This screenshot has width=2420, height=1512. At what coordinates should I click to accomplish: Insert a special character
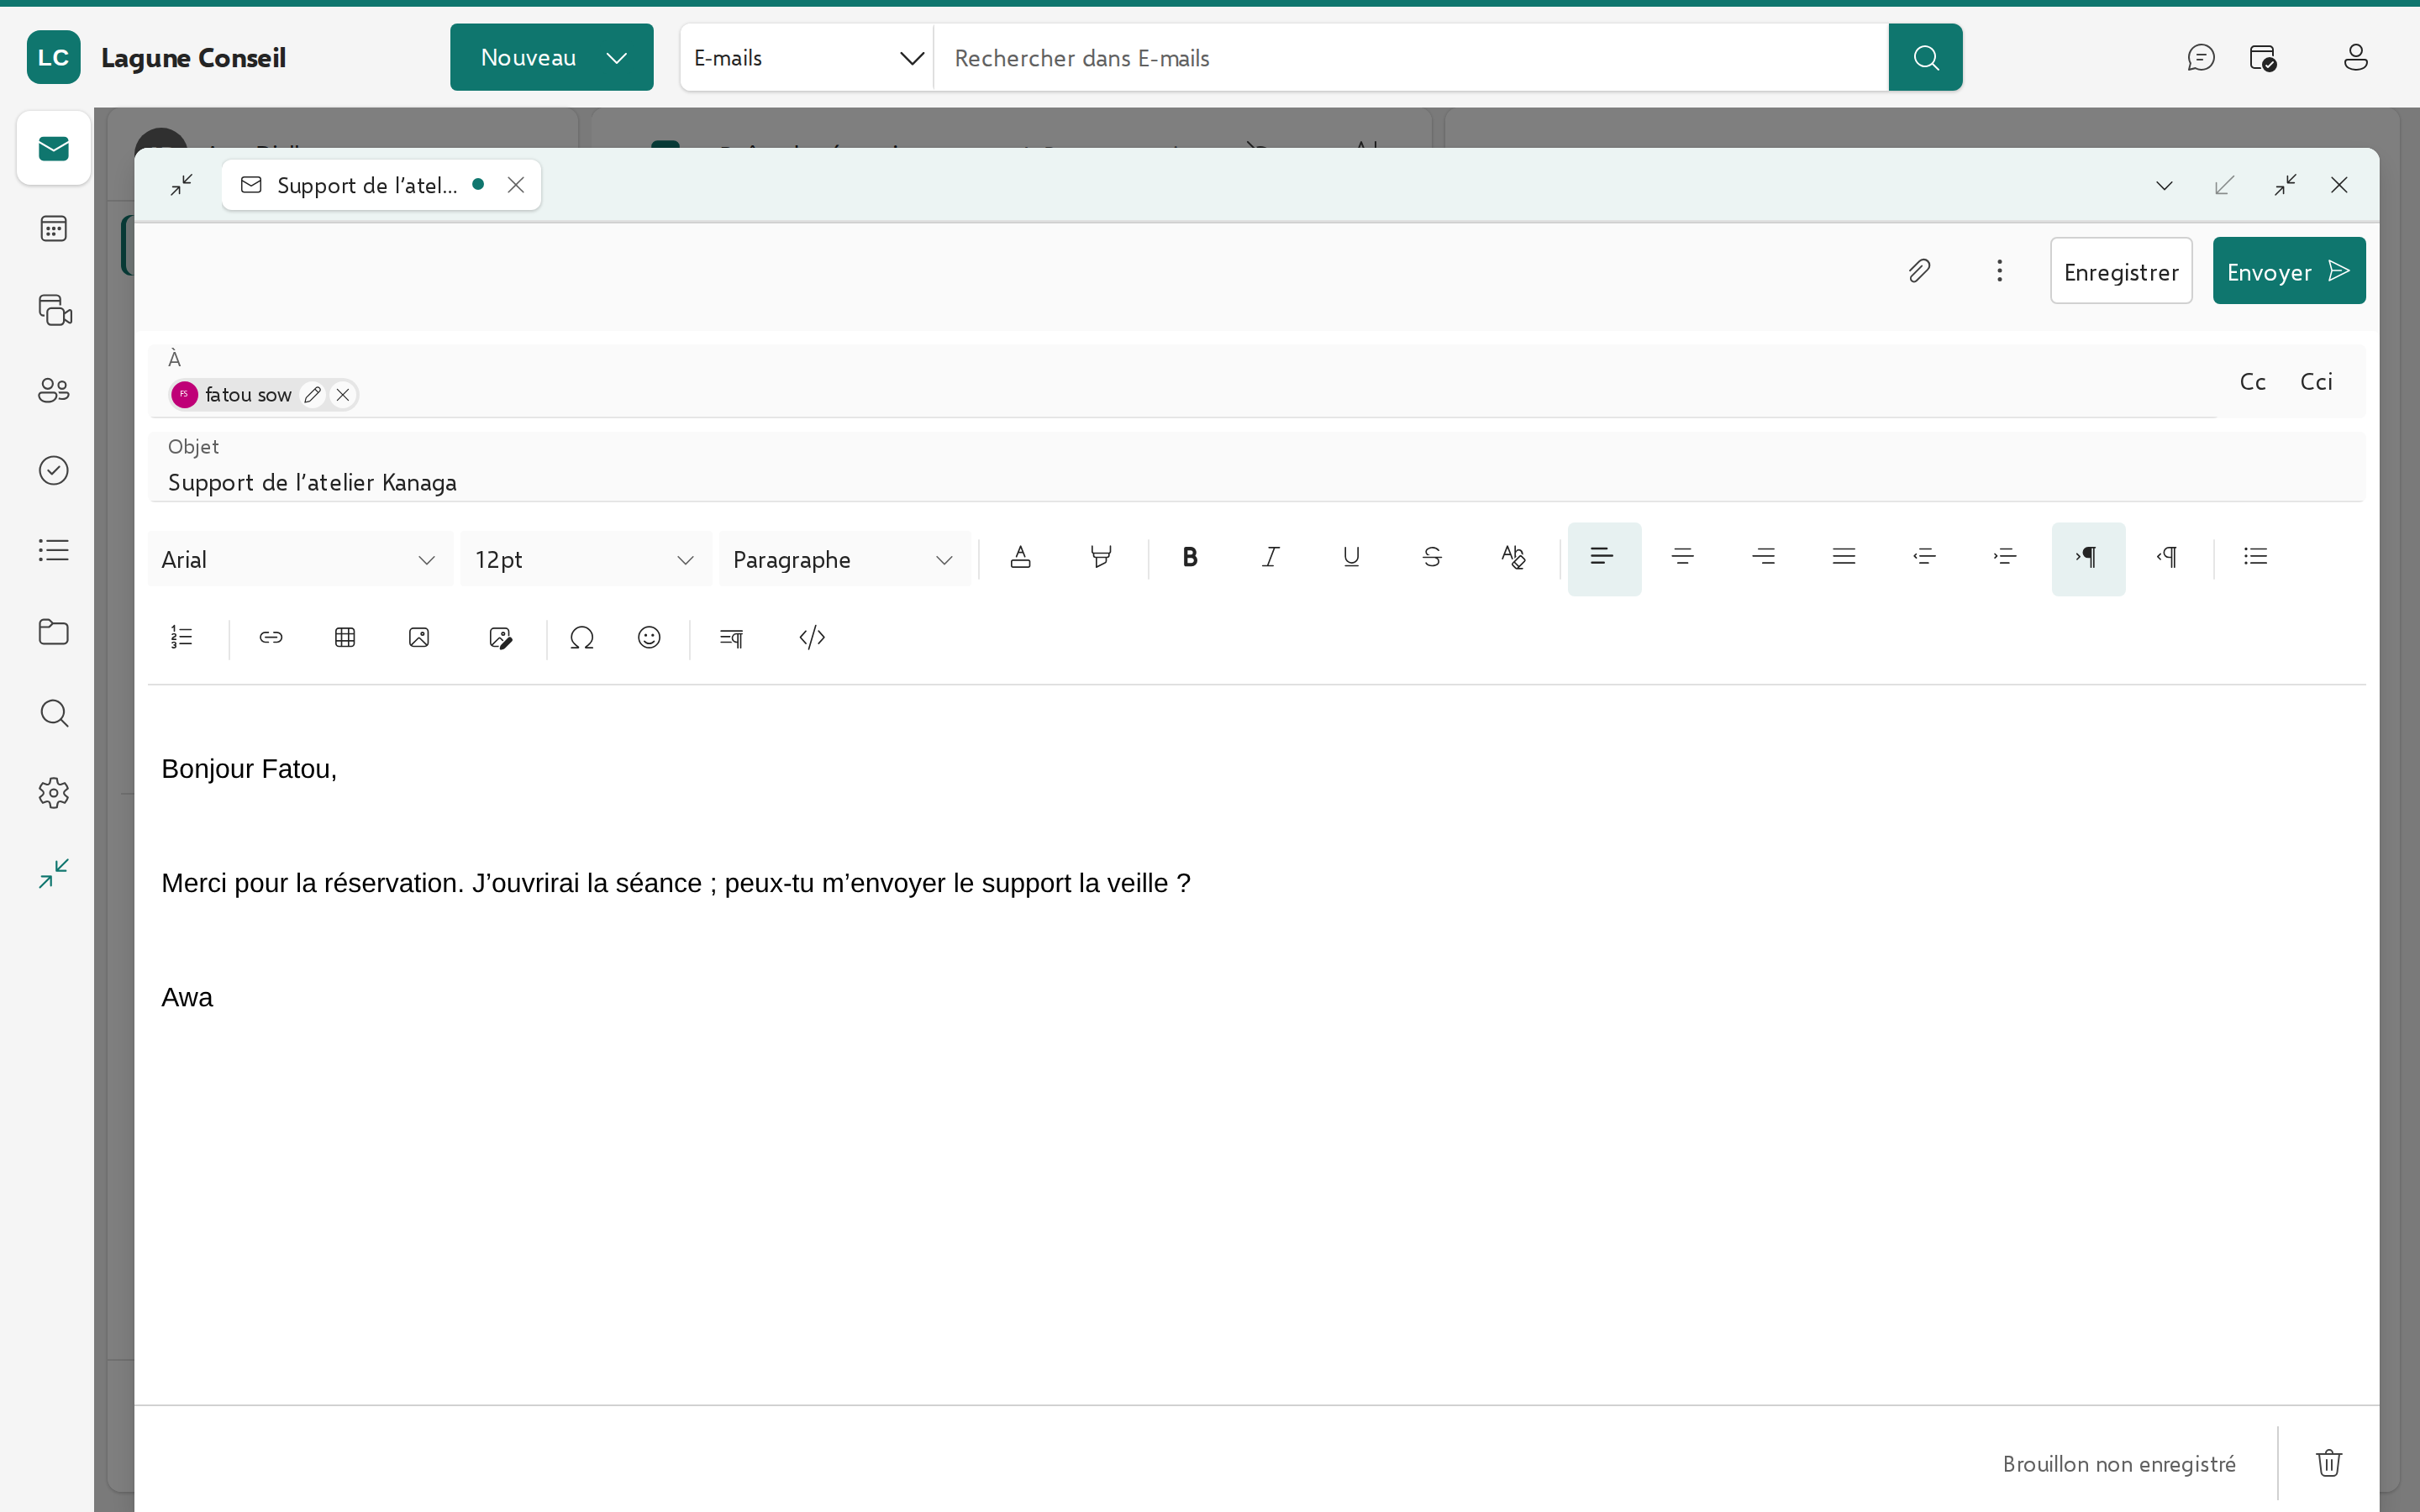(582, 638)
